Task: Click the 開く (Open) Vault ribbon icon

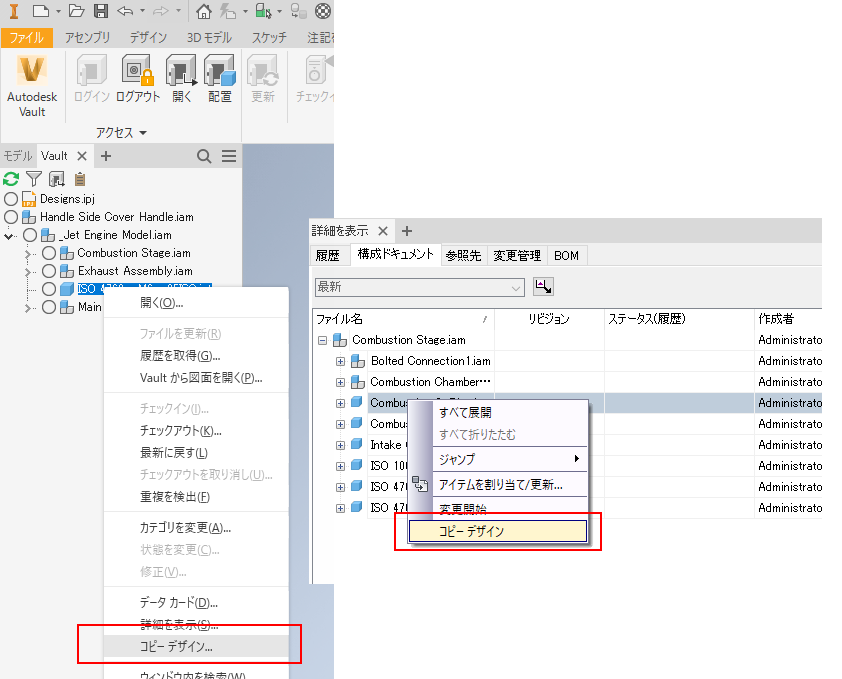Action: click(182, 78)
